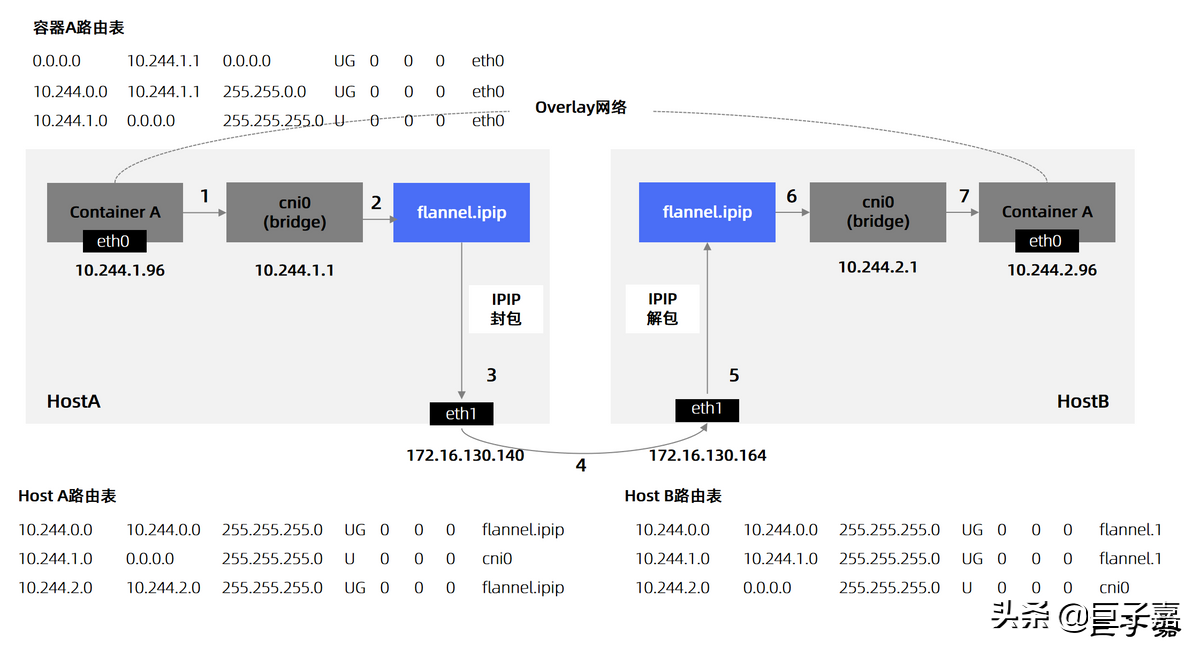Click the eth1 interface label on HostA

pos(461,412)
